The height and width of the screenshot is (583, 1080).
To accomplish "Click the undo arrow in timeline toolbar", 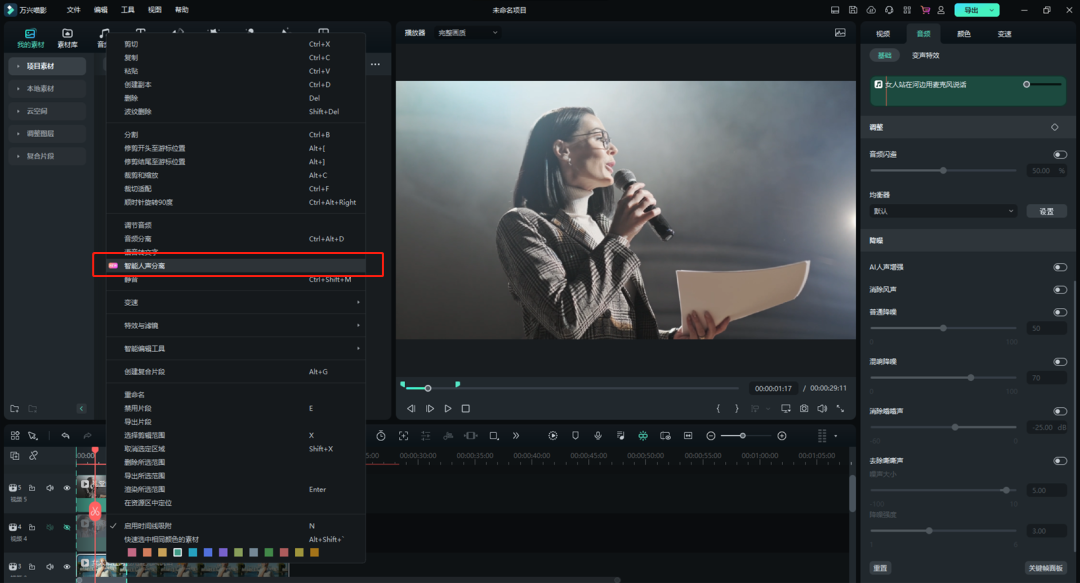I will coord(65,436).
